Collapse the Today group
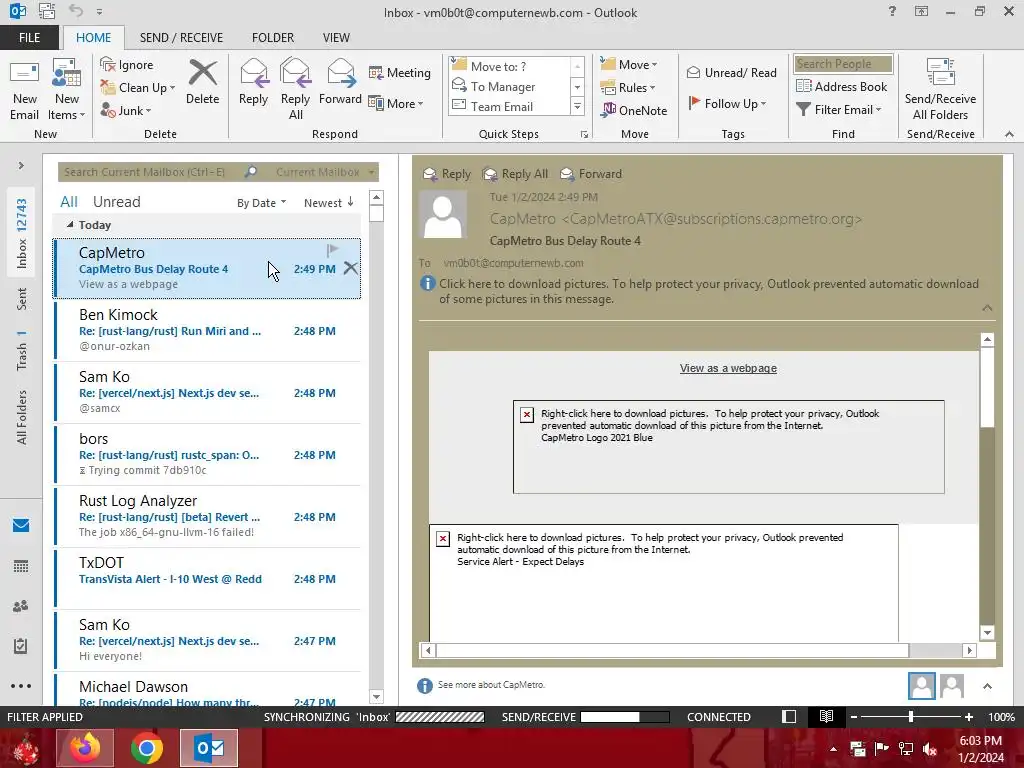Screen dimensions: 1024x768 click(70, 225)
